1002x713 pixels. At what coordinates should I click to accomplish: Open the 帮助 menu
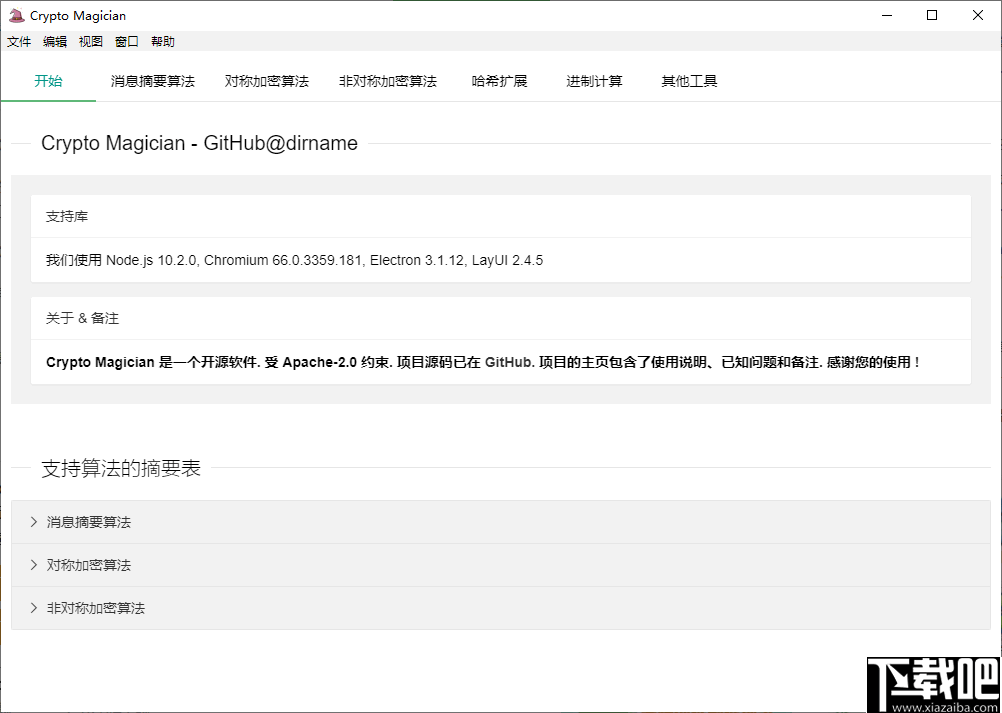click(x=162, y=41)
